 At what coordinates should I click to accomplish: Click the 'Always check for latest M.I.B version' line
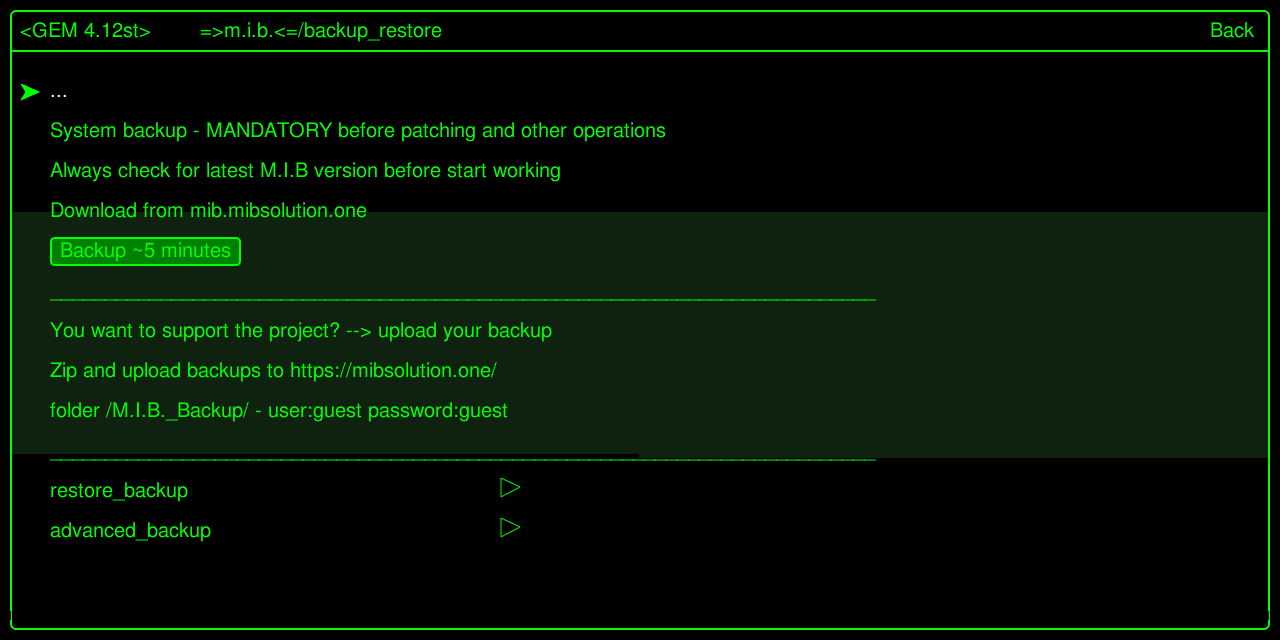pos(305,171)
